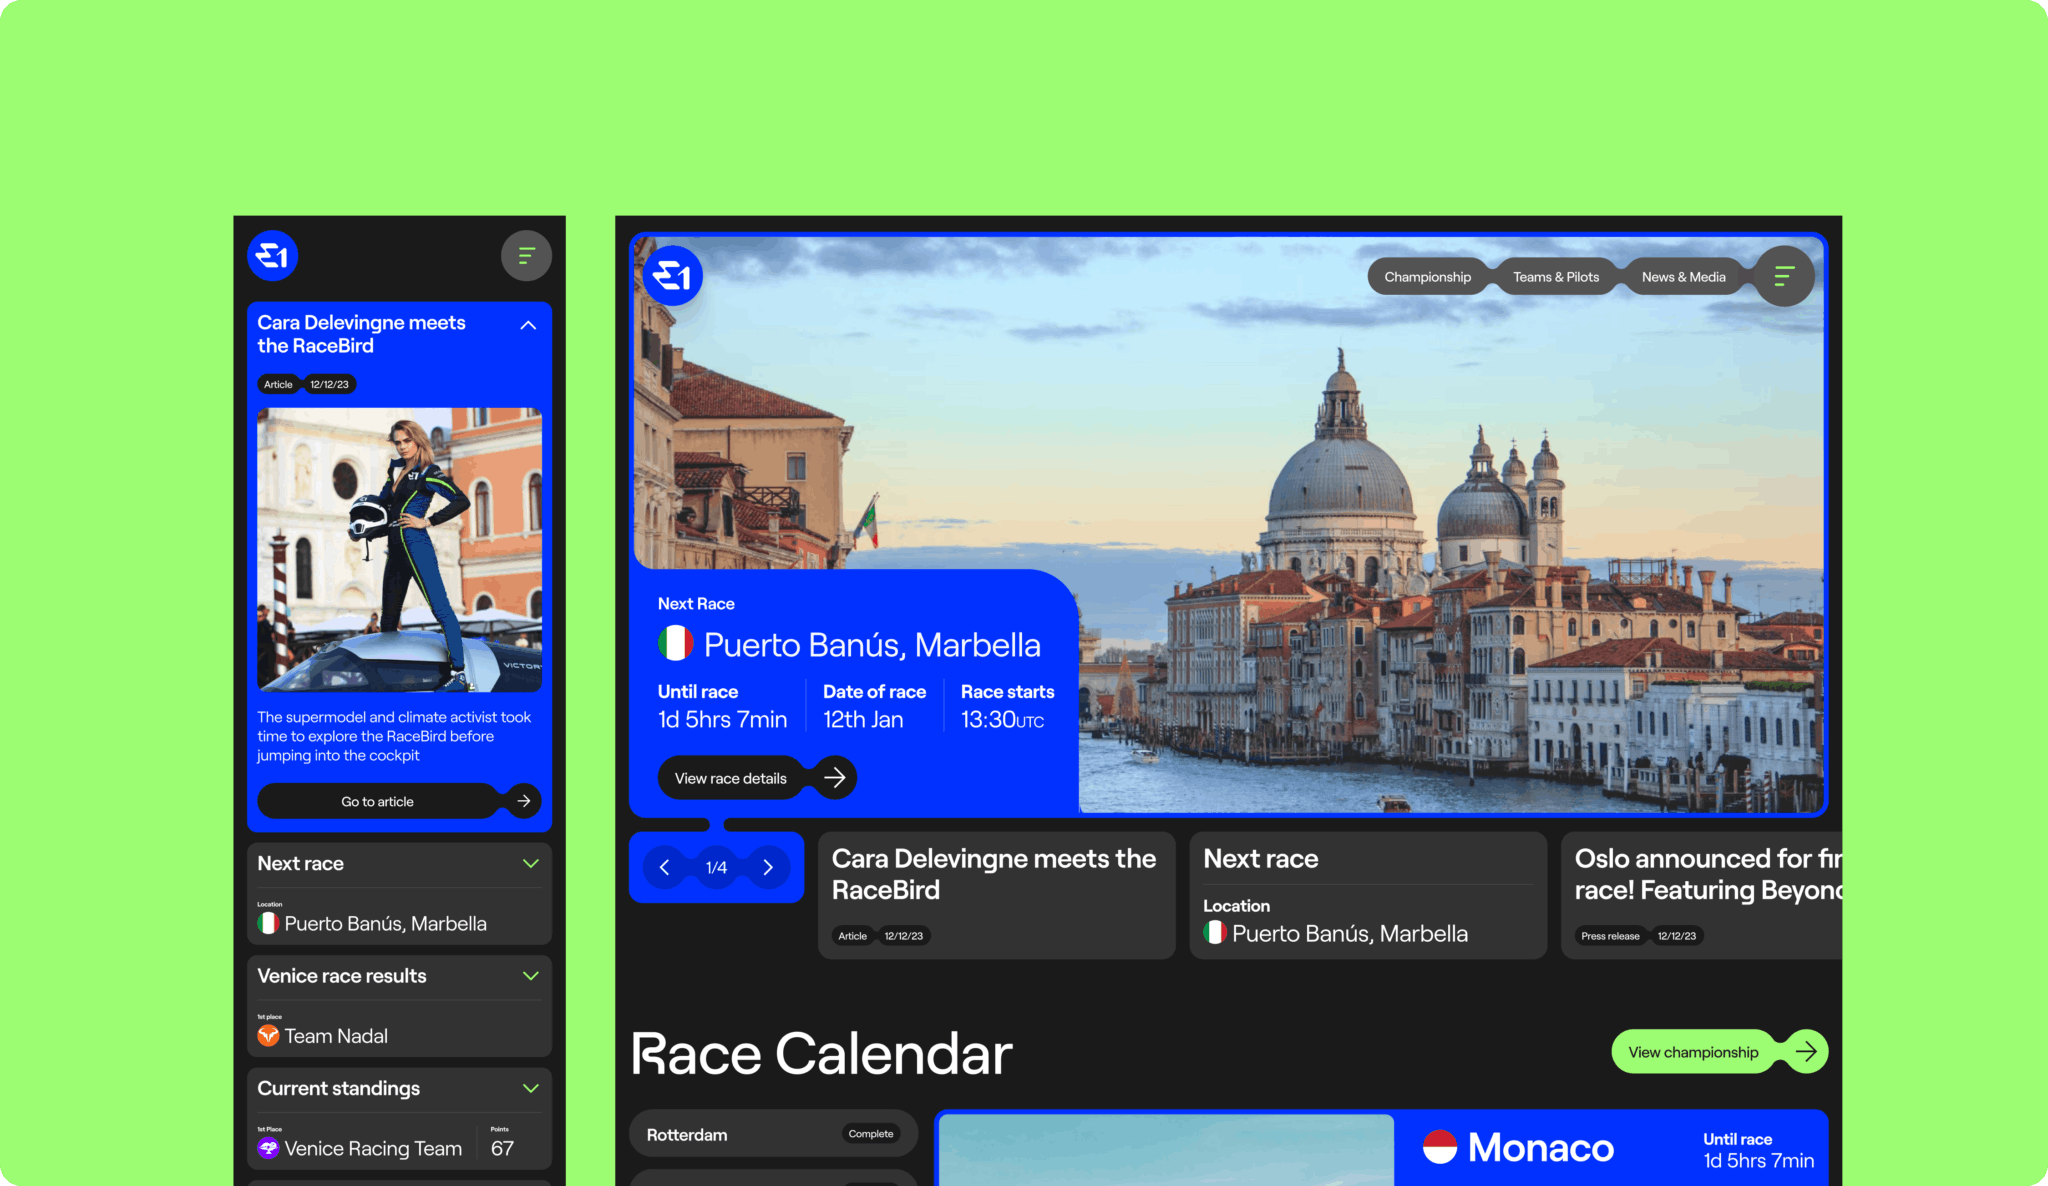Select the Rotterdam race calendar entry
Screen dimensions: 2048x1186
[772, 1134]
